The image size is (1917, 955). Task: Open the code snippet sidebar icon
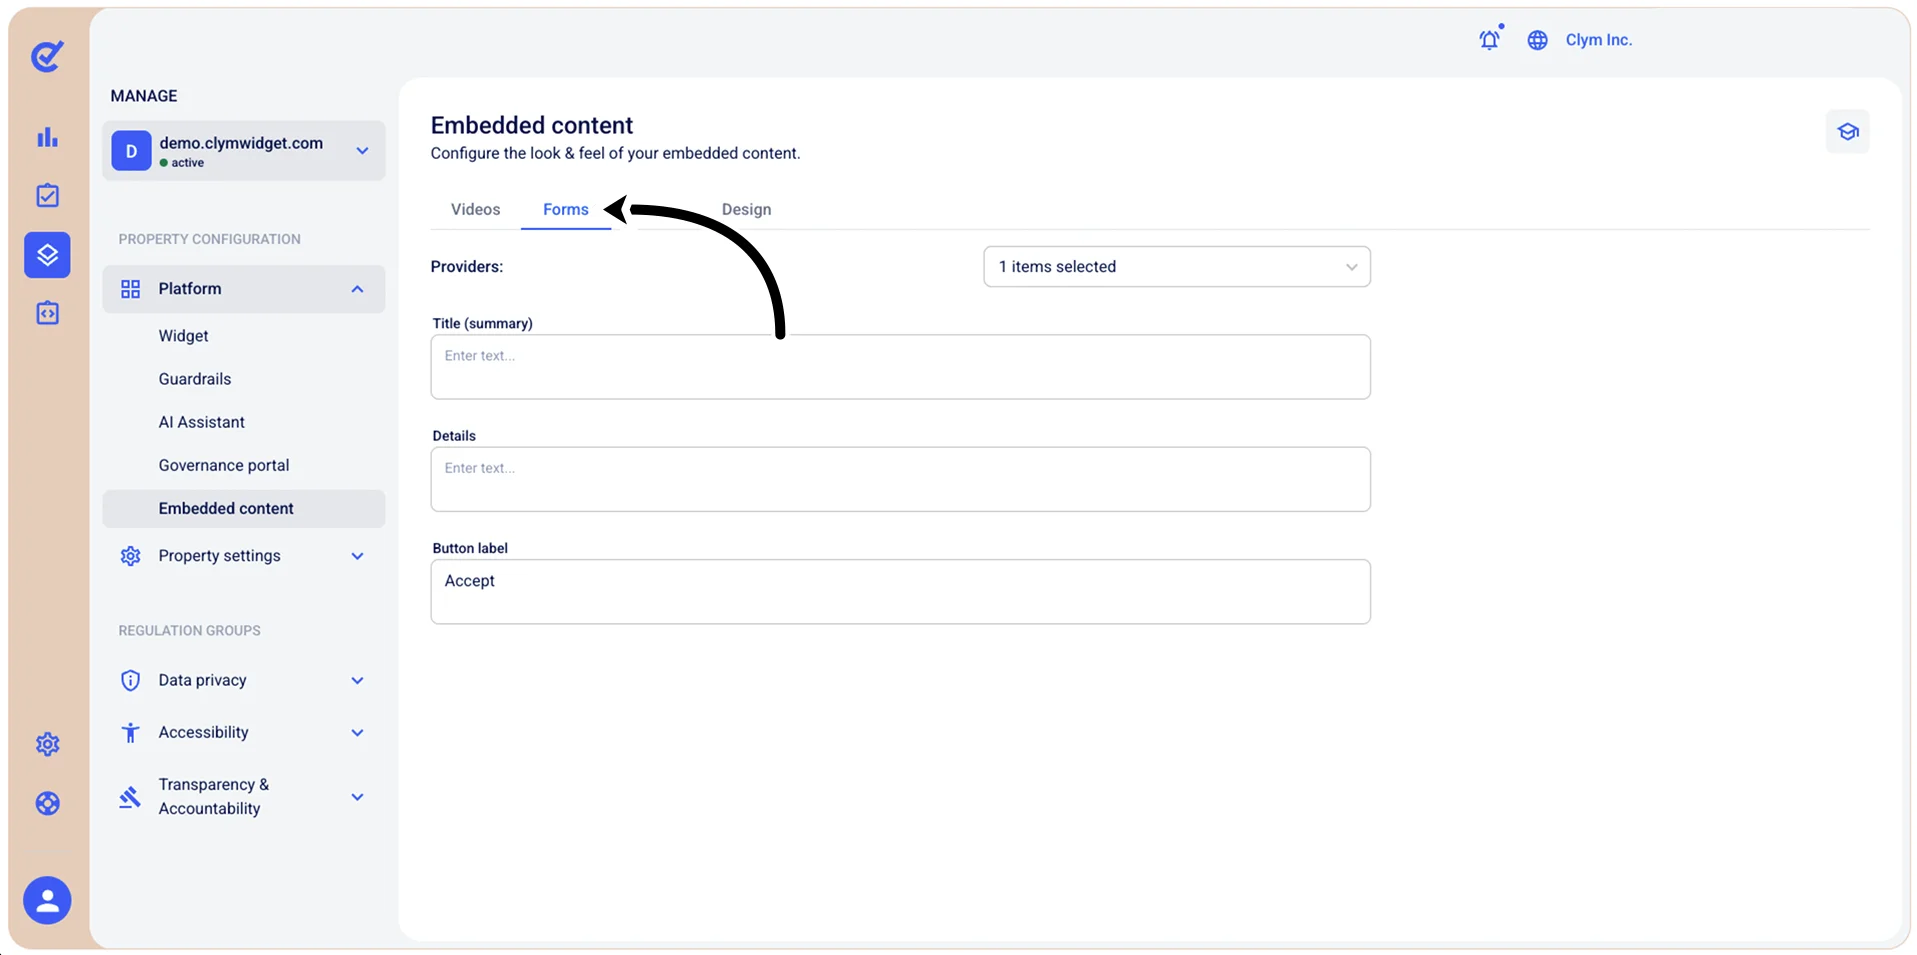pyautogui.click(x=47, y=313)
